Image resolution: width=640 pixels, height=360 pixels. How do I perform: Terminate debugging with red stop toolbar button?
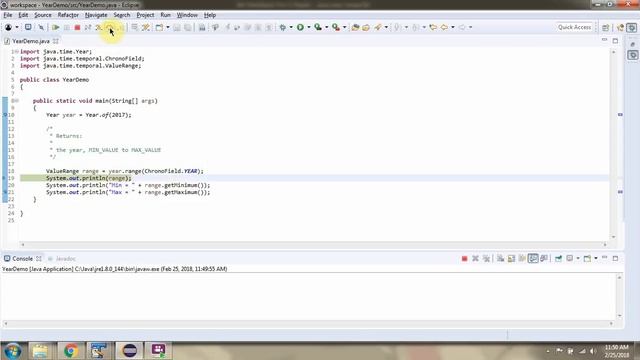pyautogui.click(x=77, y=27)
